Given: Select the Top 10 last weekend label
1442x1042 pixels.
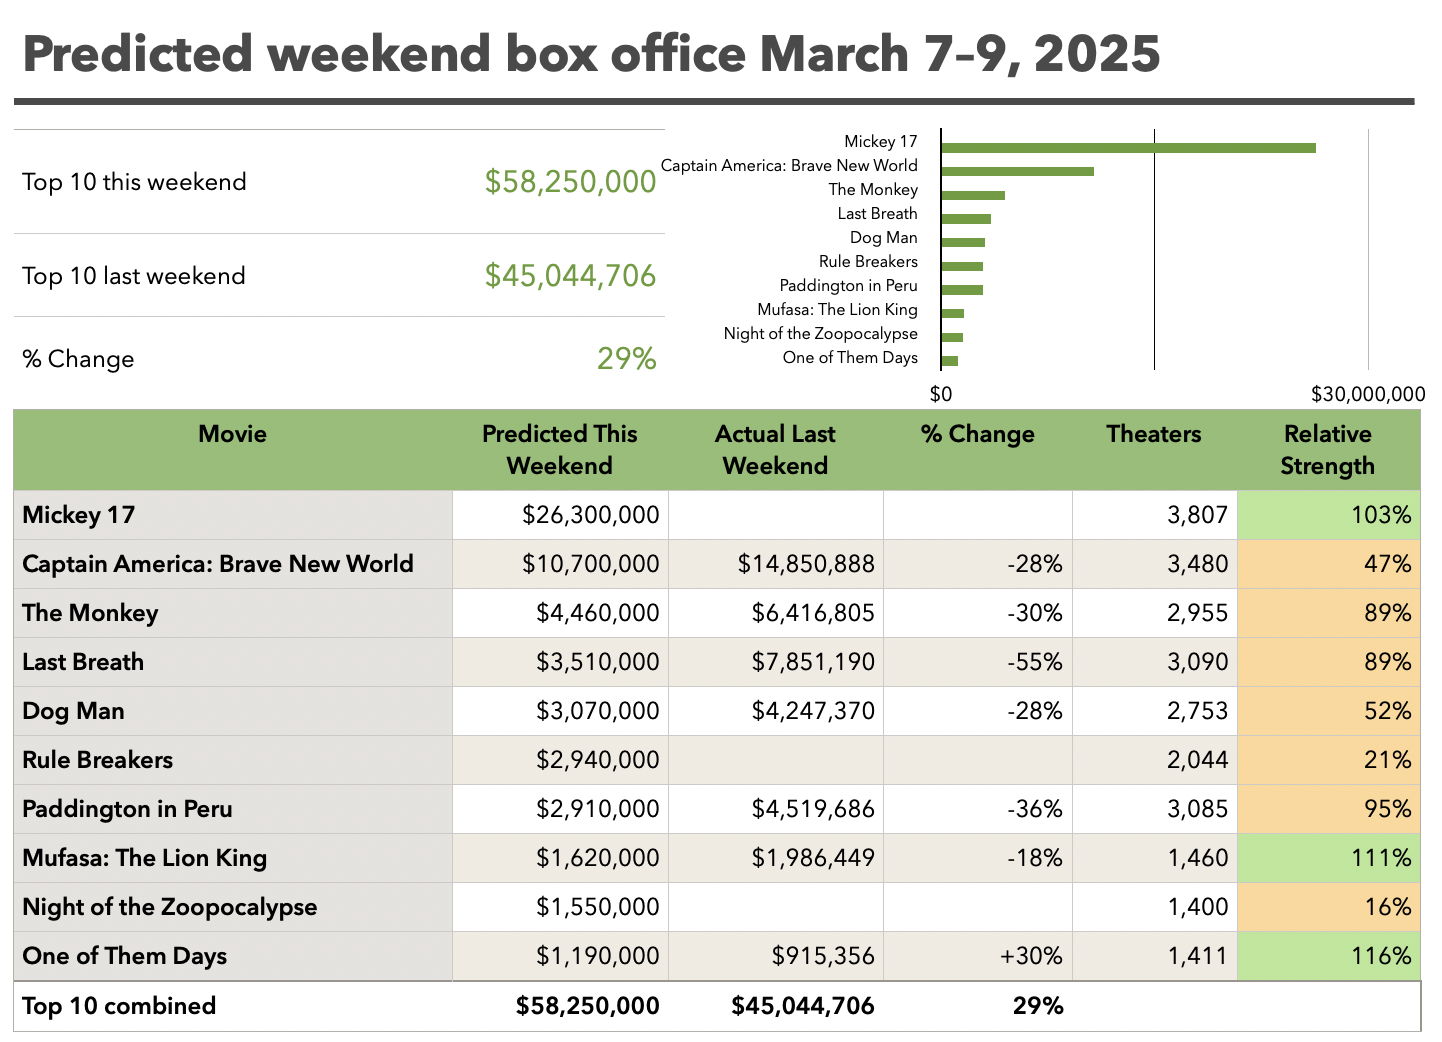Looking at the screenshot, I should pyautogui.click(x=134, y=276).
